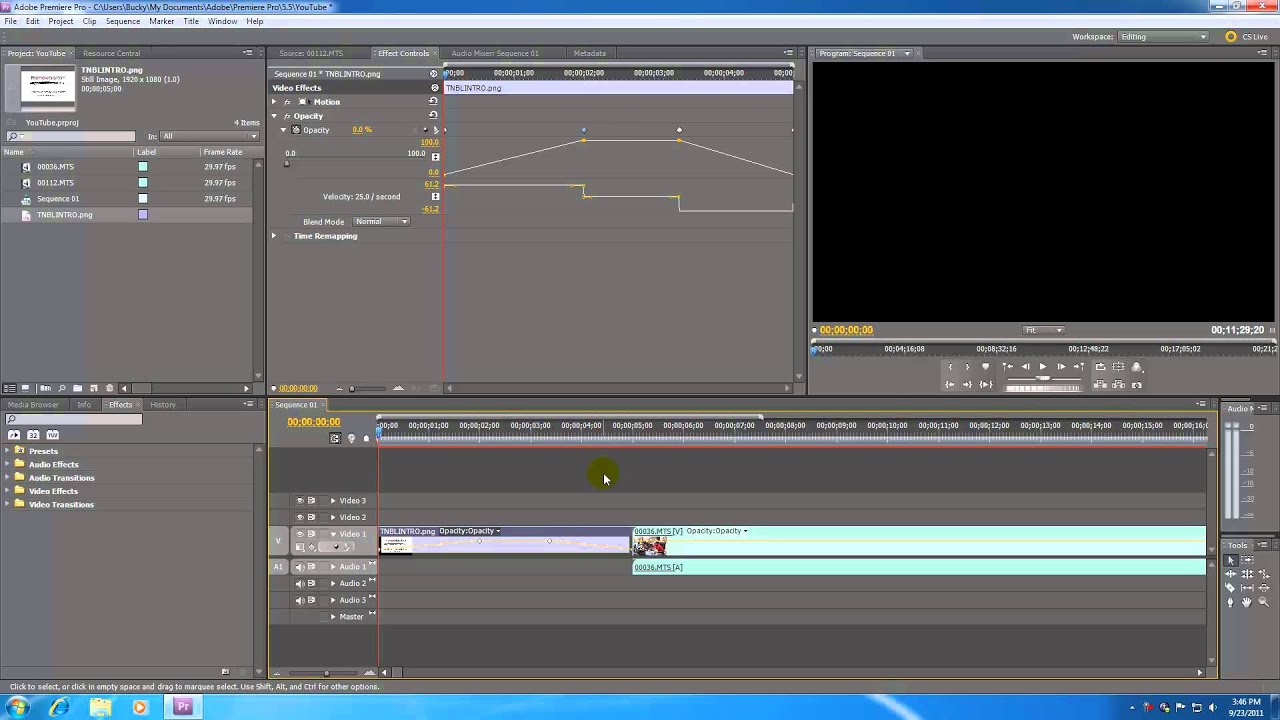Expand the Presets effects folder

coord(8,451)
